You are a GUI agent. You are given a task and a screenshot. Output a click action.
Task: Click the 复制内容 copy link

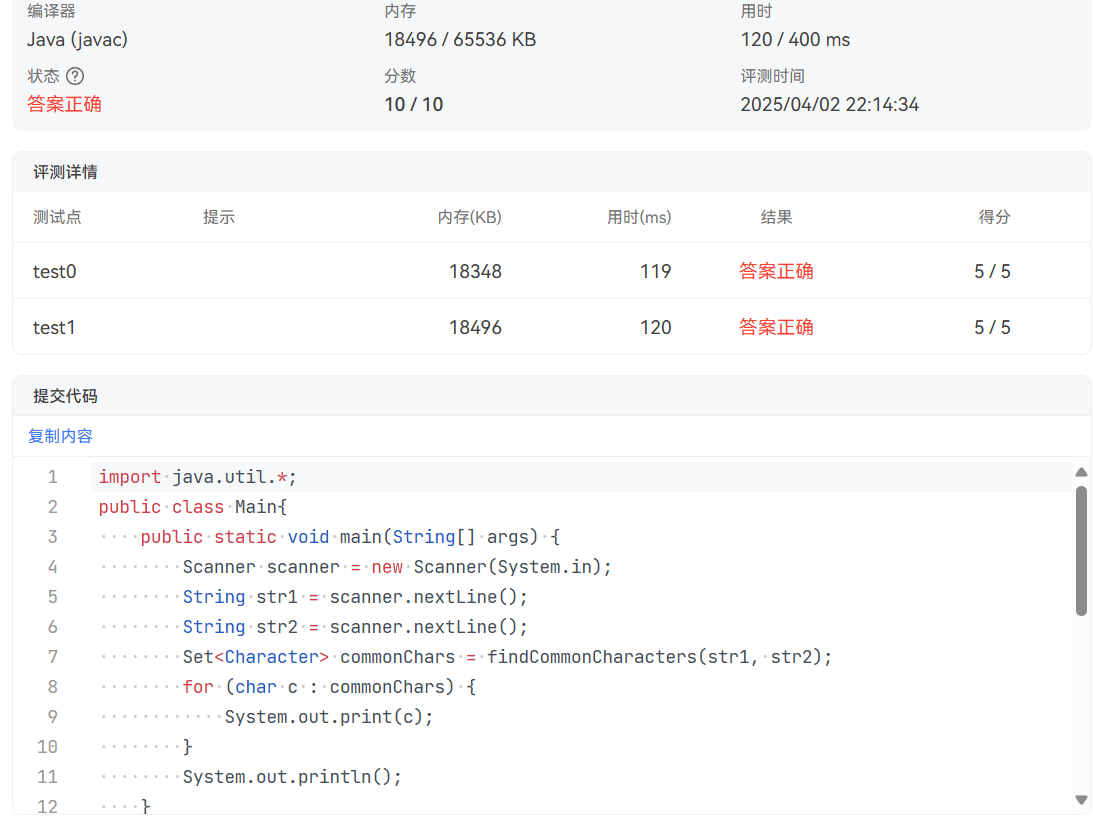(x=60, y=436)
